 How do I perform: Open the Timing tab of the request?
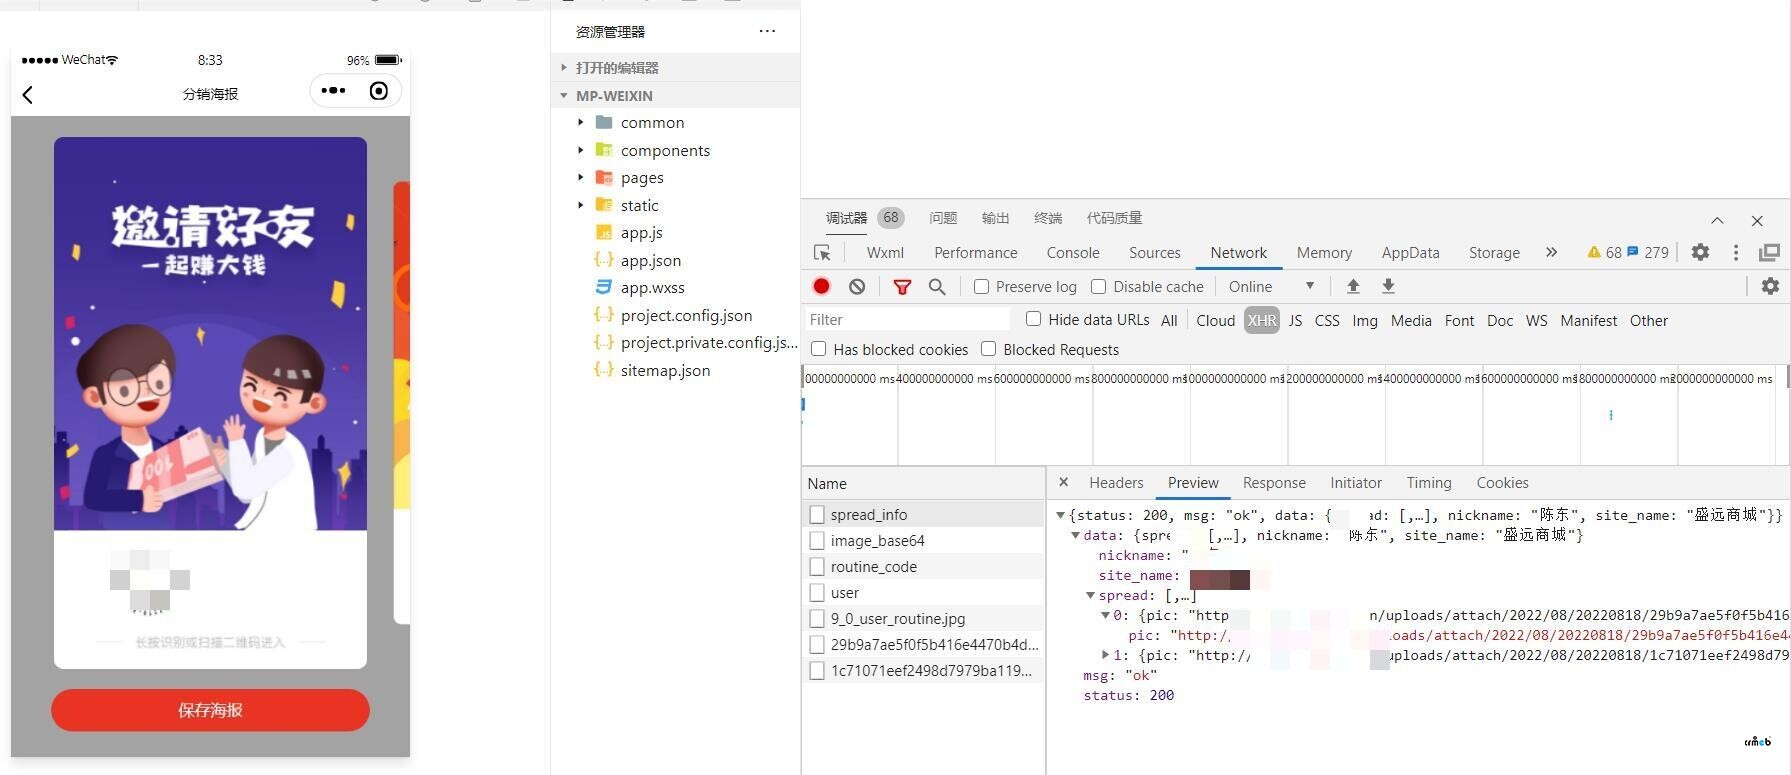(1429, 482)
